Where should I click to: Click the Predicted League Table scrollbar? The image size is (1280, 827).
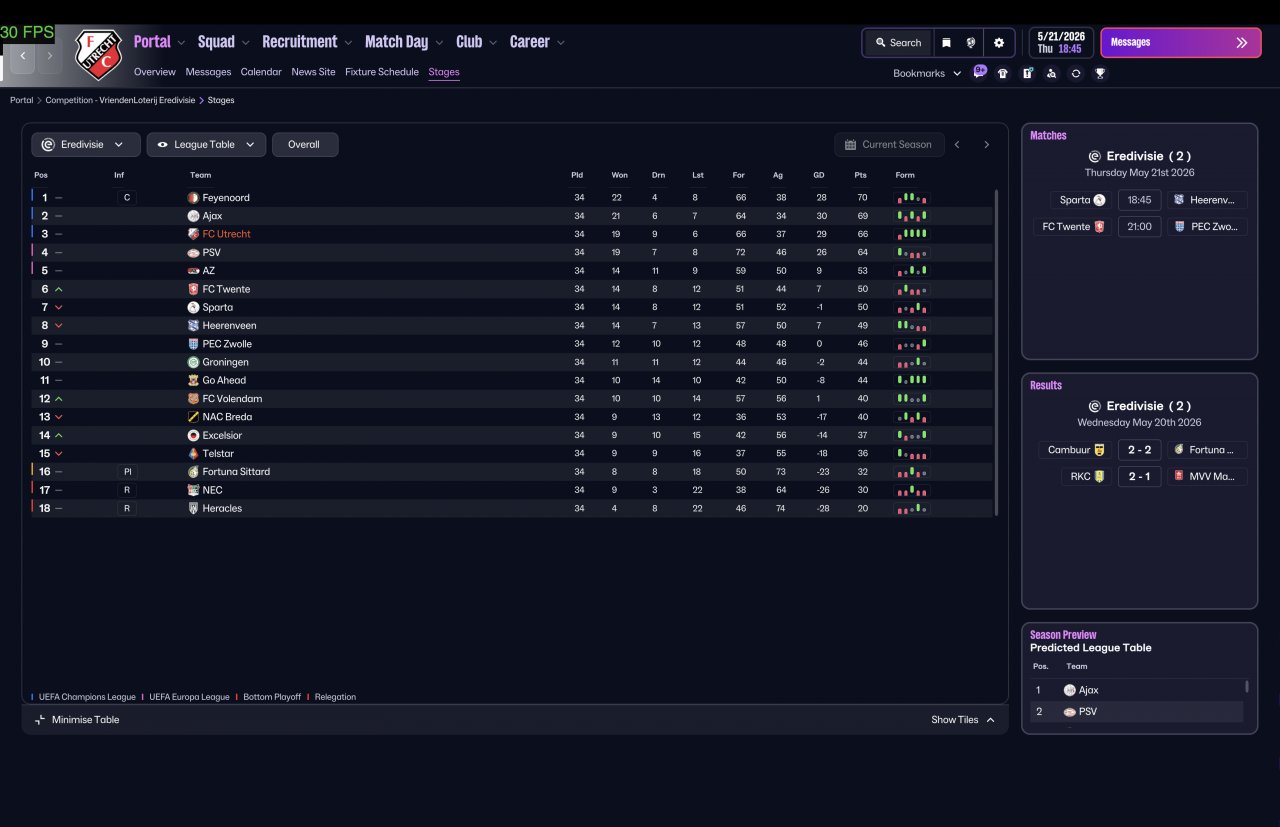[1247, 686]
